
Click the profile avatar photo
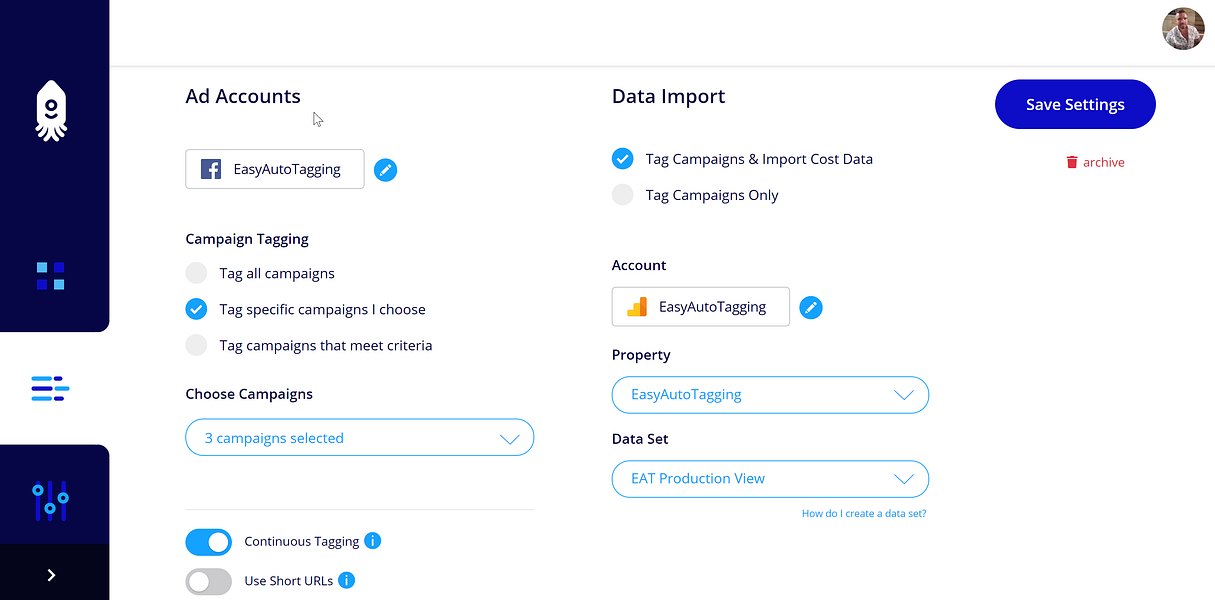[x=1183, y=29]
